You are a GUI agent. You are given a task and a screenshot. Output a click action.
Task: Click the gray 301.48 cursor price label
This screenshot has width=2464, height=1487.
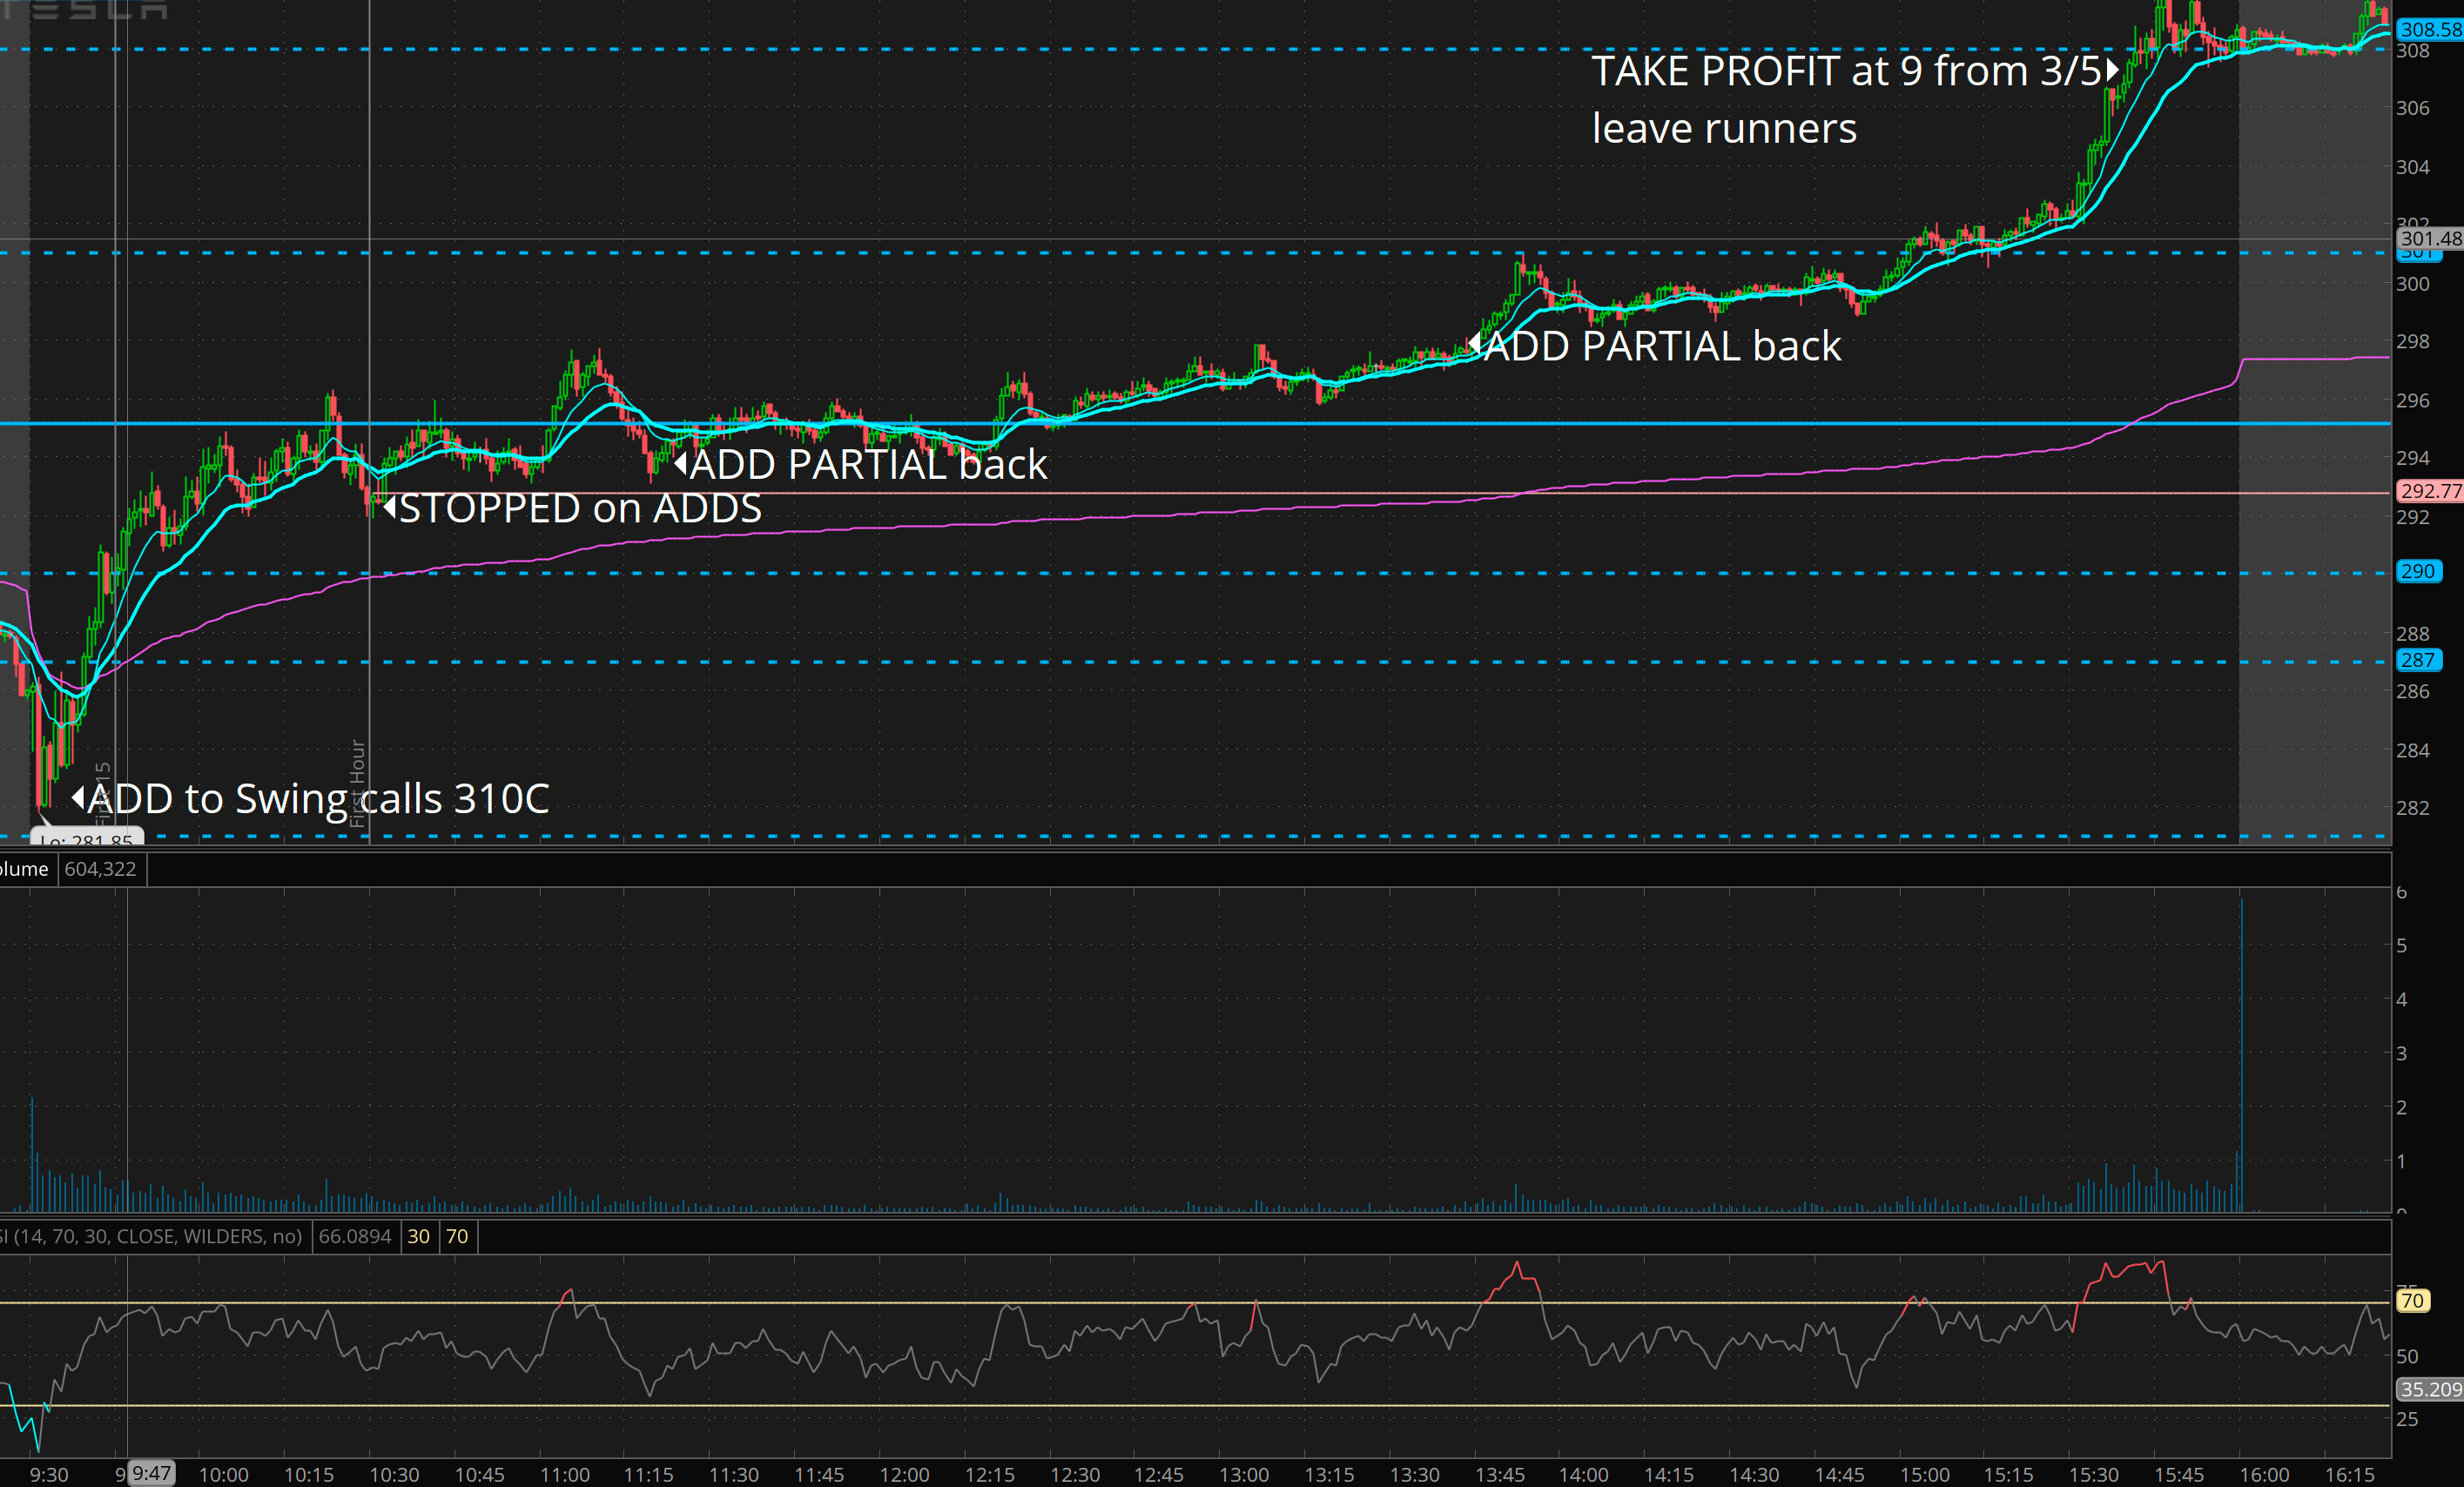tap(2430, 238)
